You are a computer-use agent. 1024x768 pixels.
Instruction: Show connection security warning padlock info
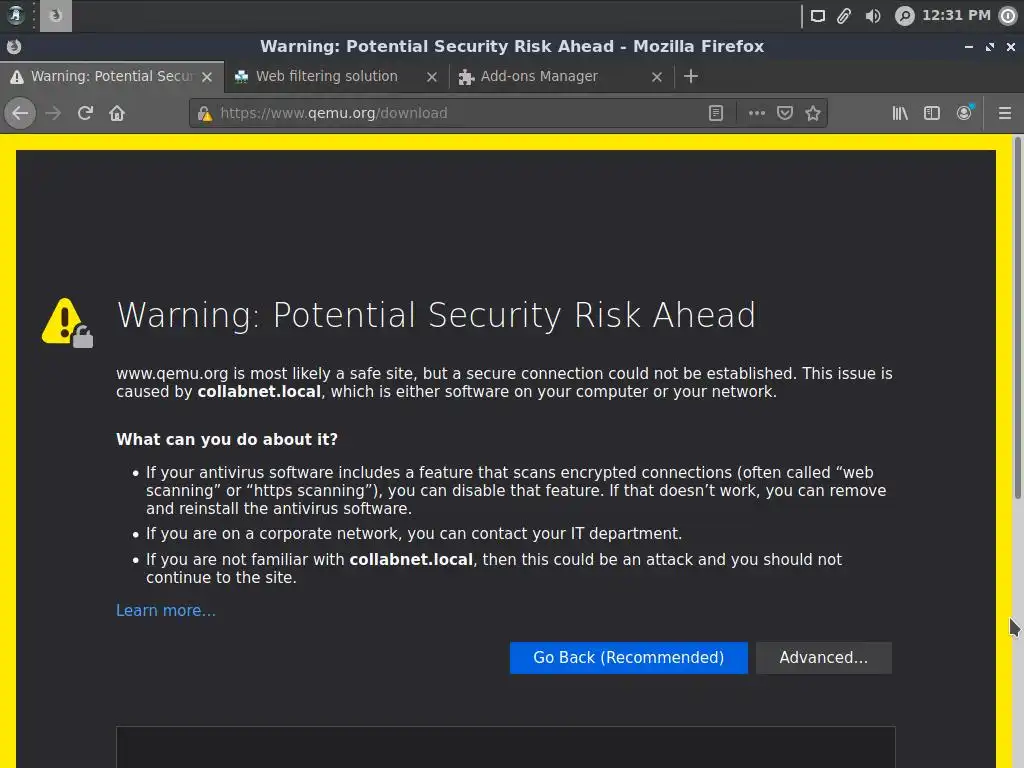pos(205,113)
